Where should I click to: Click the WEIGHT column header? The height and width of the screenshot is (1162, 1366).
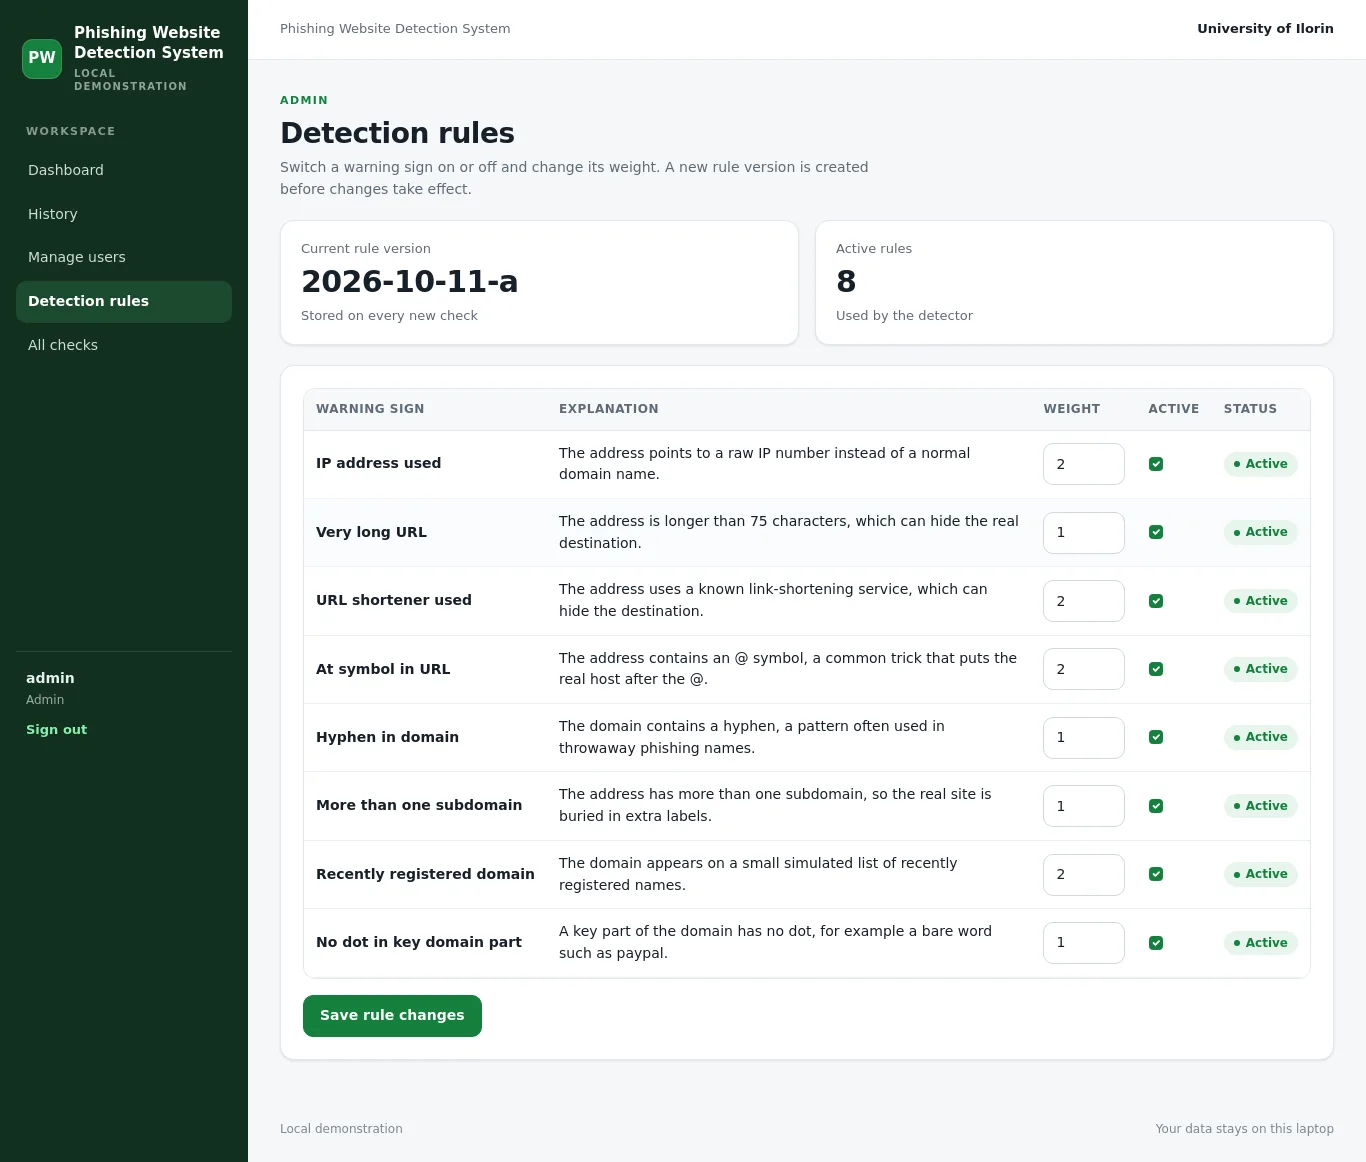click(x=1071, y=409)
